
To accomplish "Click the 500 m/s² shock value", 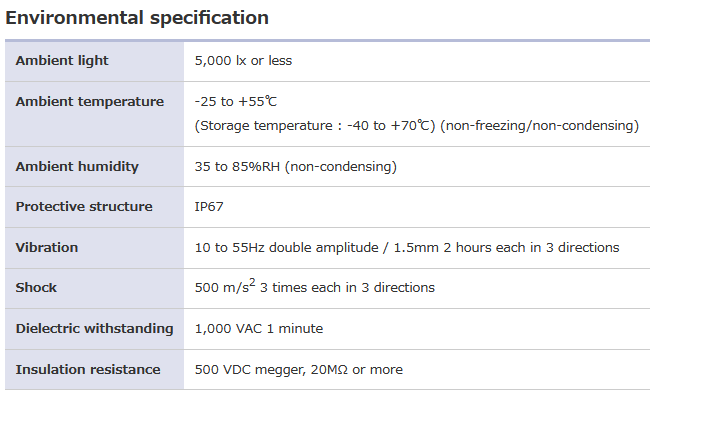I will click(314, 287).
